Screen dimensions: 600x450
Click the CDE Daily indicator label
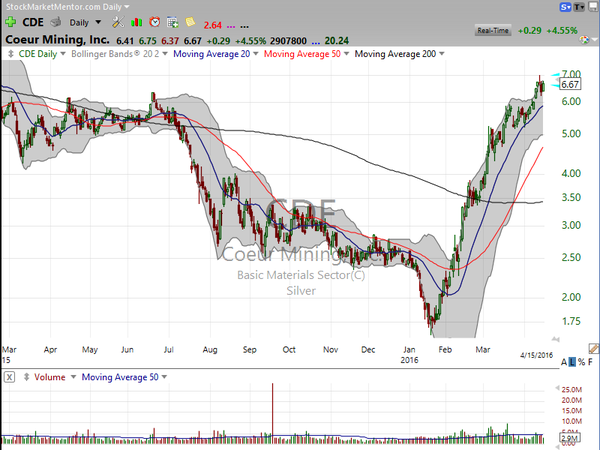tap(38, 54)
